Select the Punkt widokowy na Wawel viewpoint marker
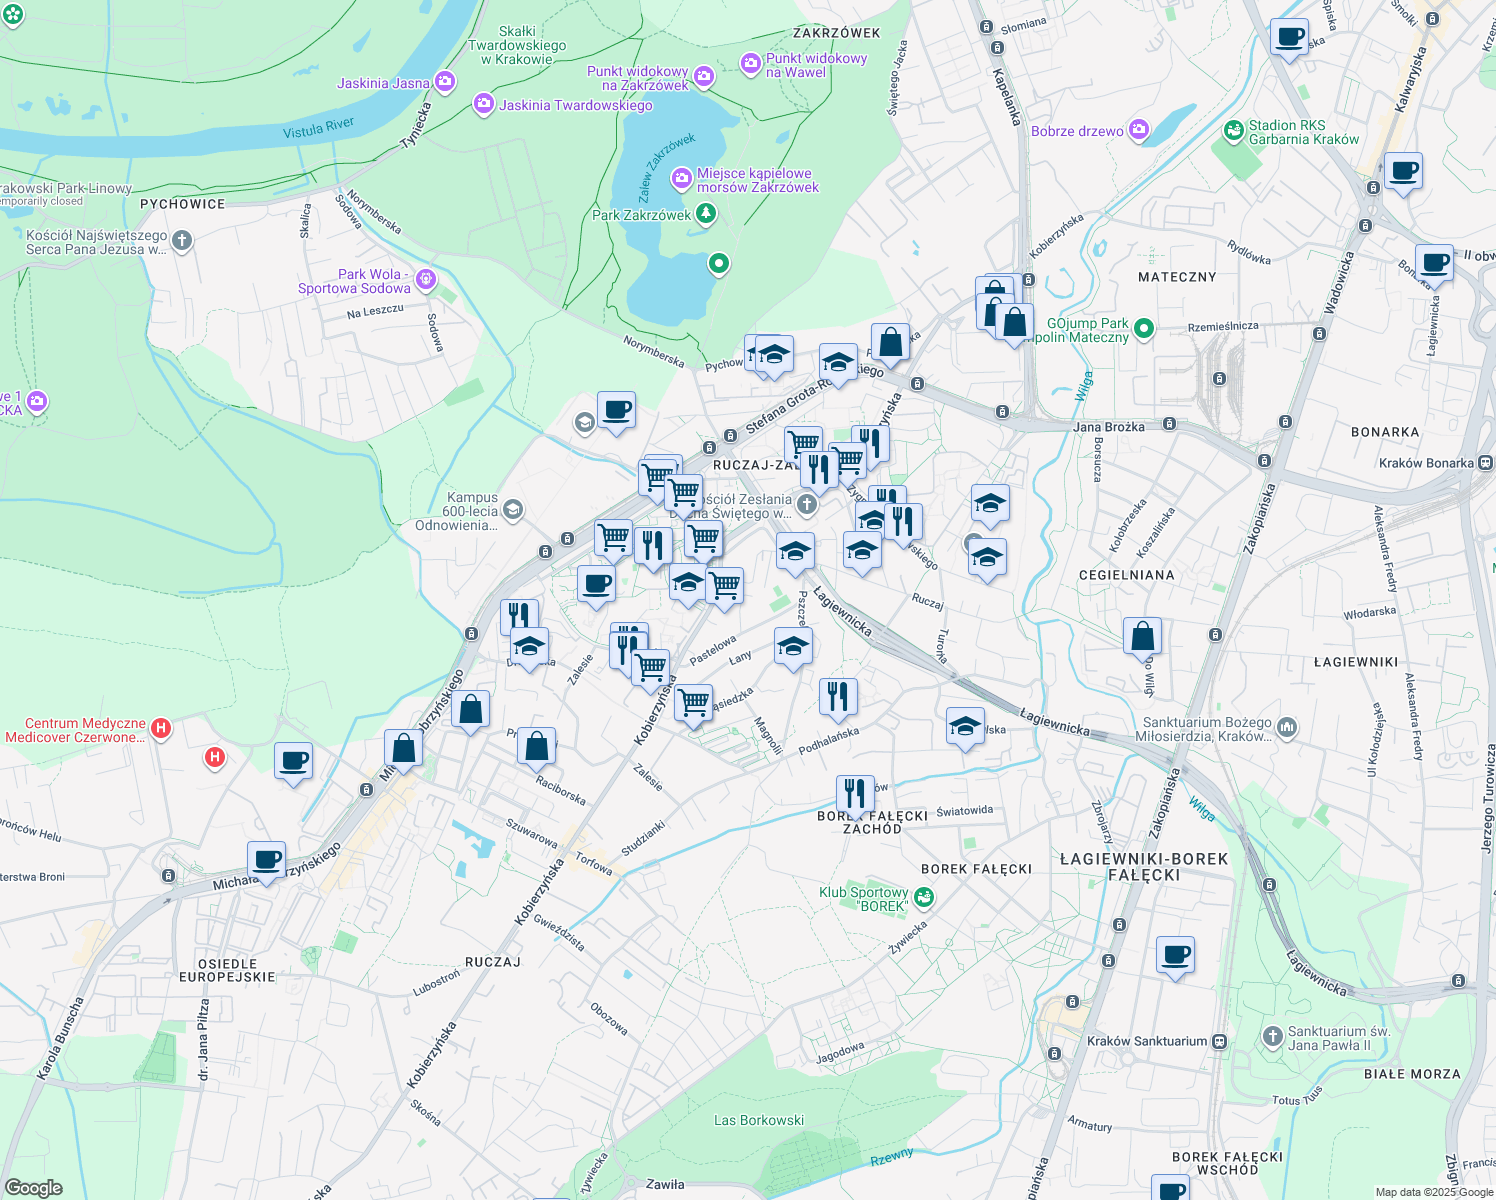The width and height of the screenshot is (1496, 1200). (749, 63)
